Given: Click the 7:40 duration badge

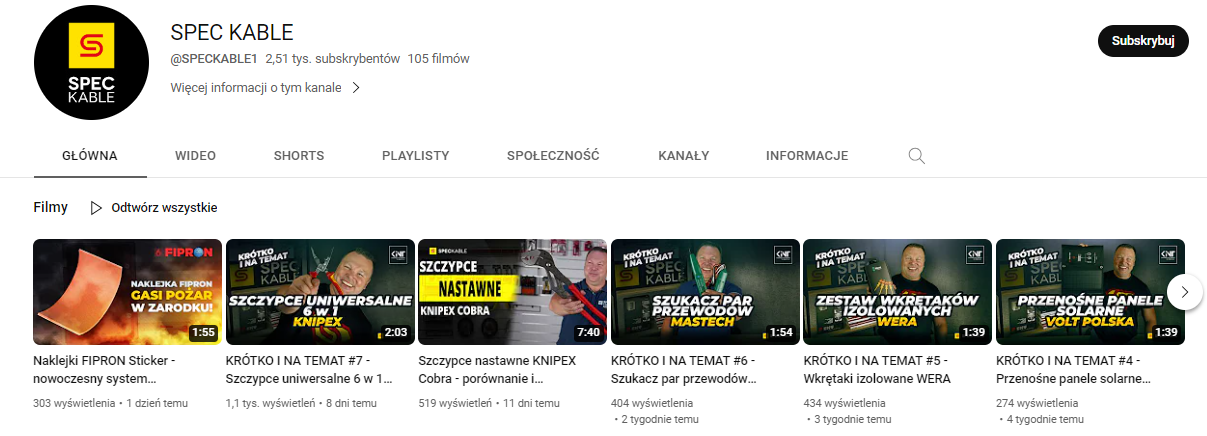Looking at the screenshot, I should (588, 332).
